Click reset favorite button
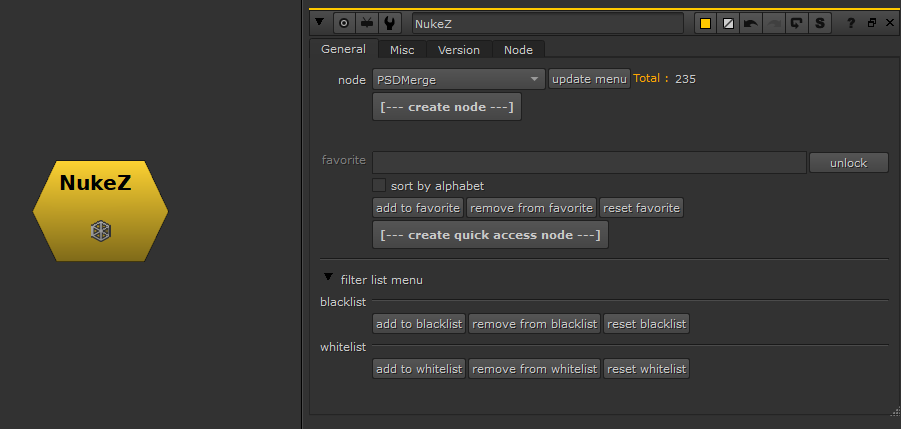 point(641,208)
